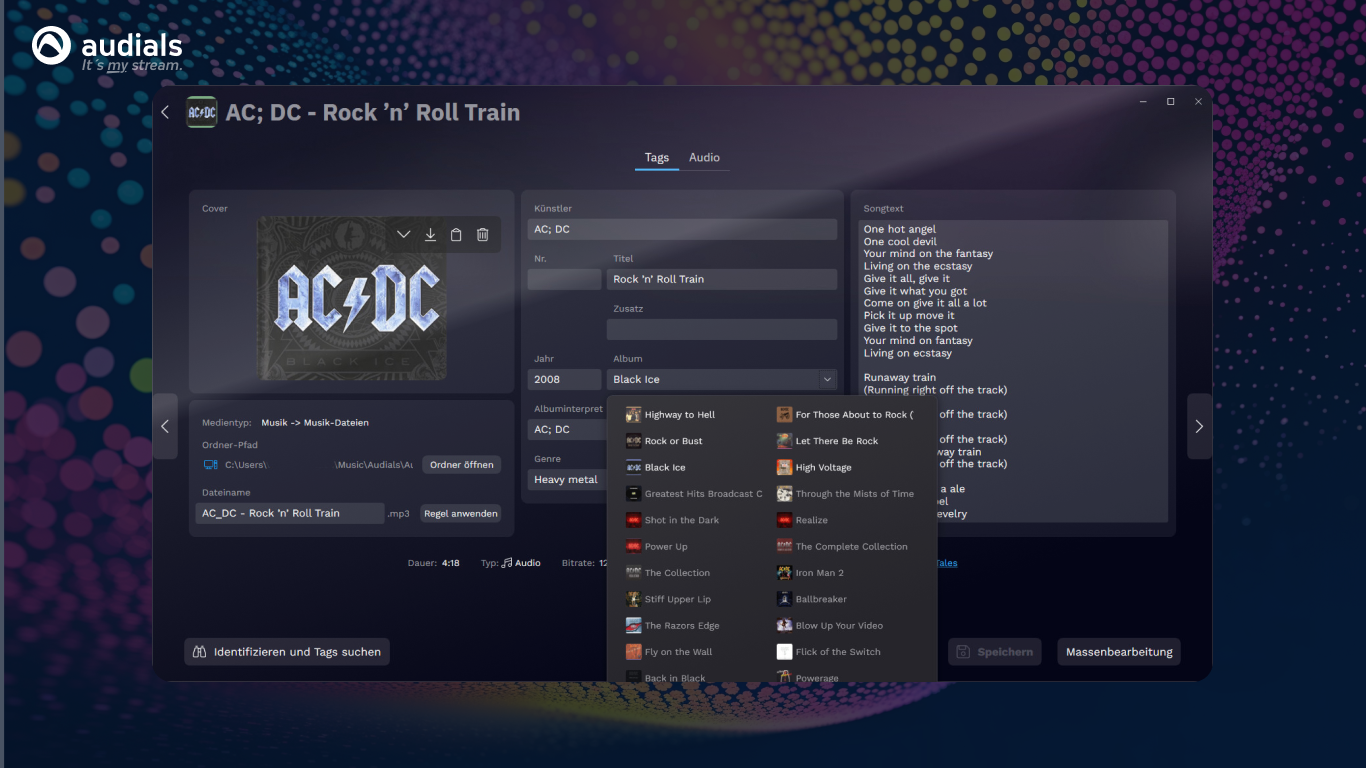This screenshot has height=768, width=1366.
Task: Click the empty Zusatz field
Action: (x=722, y=329)
